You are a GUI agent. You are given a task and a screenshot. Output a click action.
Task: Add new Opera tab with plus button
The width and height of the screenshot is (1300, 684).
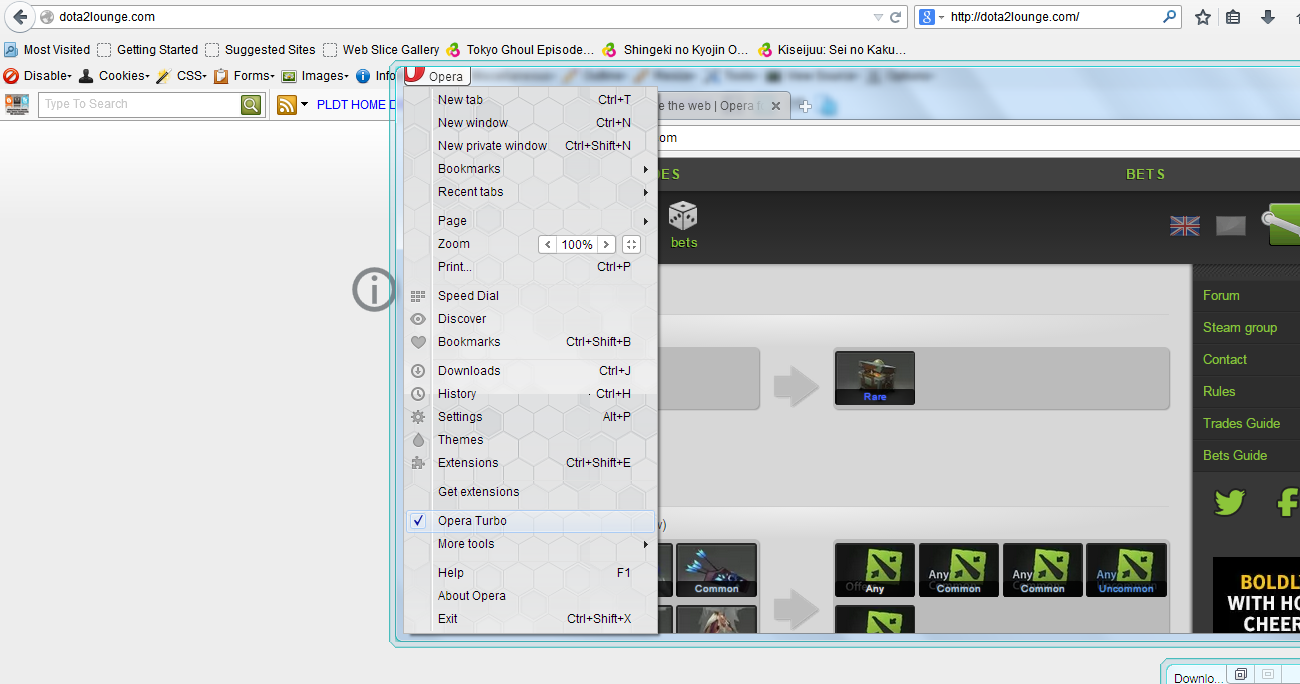pyautogui.click(x=805, y=107)
